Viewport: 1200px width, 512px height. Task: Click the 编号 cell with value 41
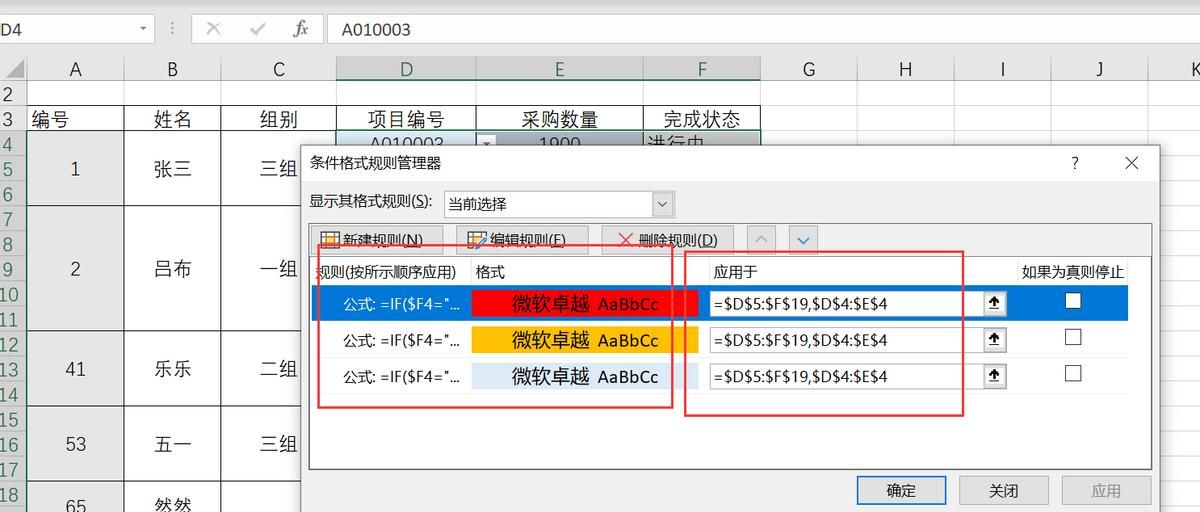[x=75, y=369]
